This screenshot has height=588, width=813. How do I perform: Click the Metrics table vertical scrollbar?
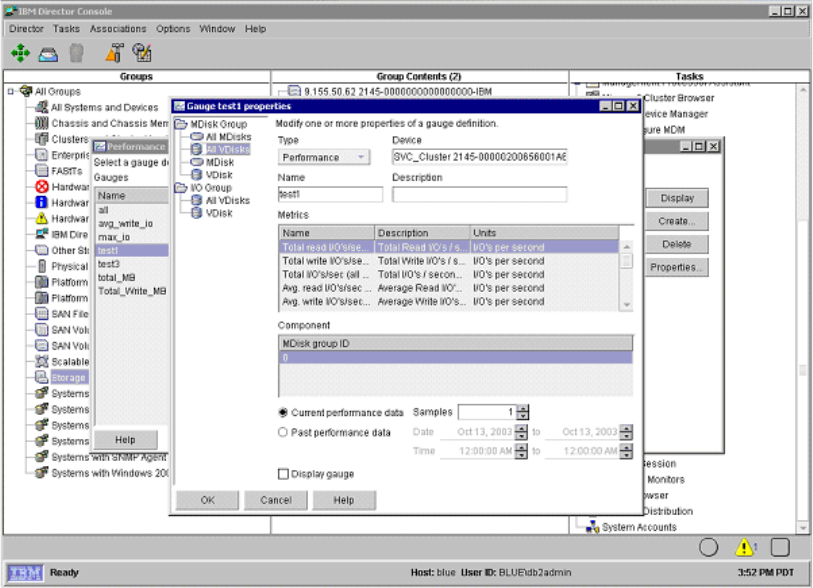[626, 275]
